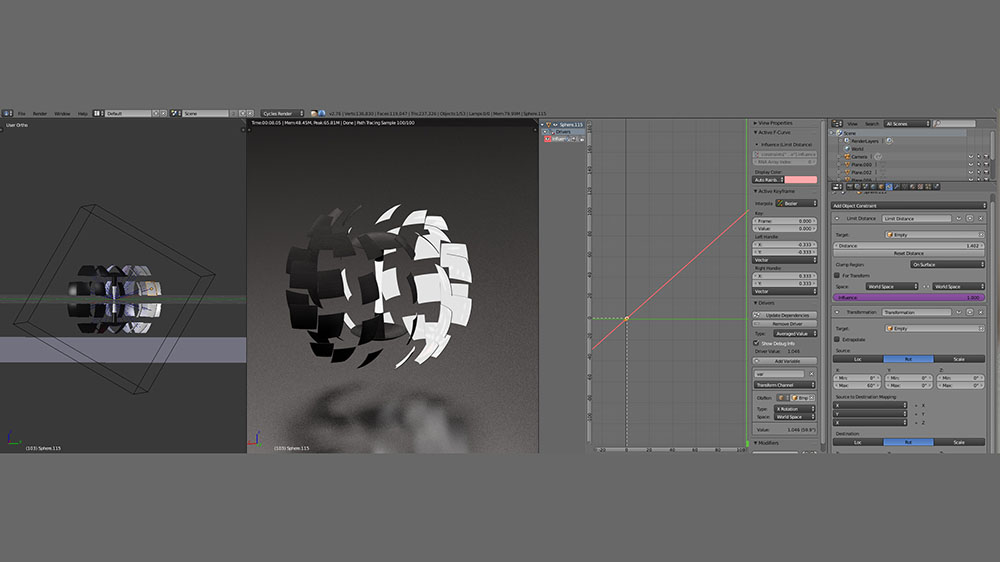Select the active Constraints properties tab icon
Viewport: 1000px width, 562px height.
pos(889,186)
